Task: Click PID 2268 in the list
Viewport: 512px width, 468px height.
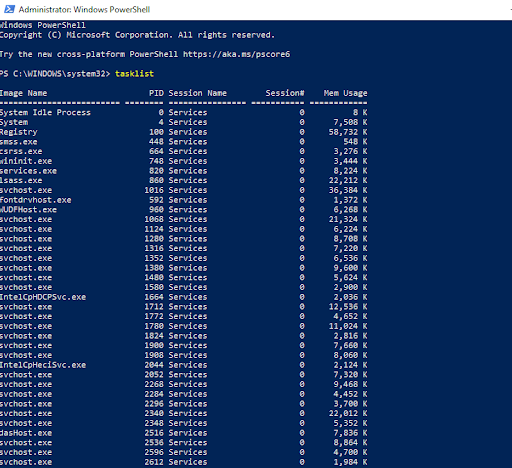Action: [154, 384]
